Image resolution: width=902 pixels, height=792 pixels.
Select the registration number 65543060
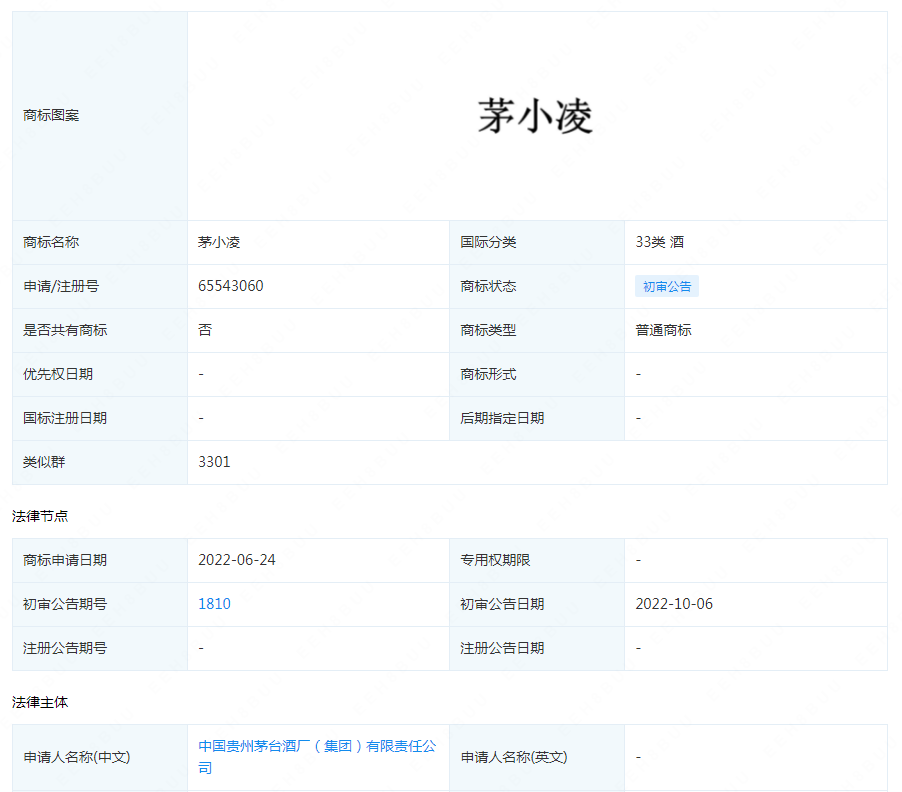[x=231, y=286]
